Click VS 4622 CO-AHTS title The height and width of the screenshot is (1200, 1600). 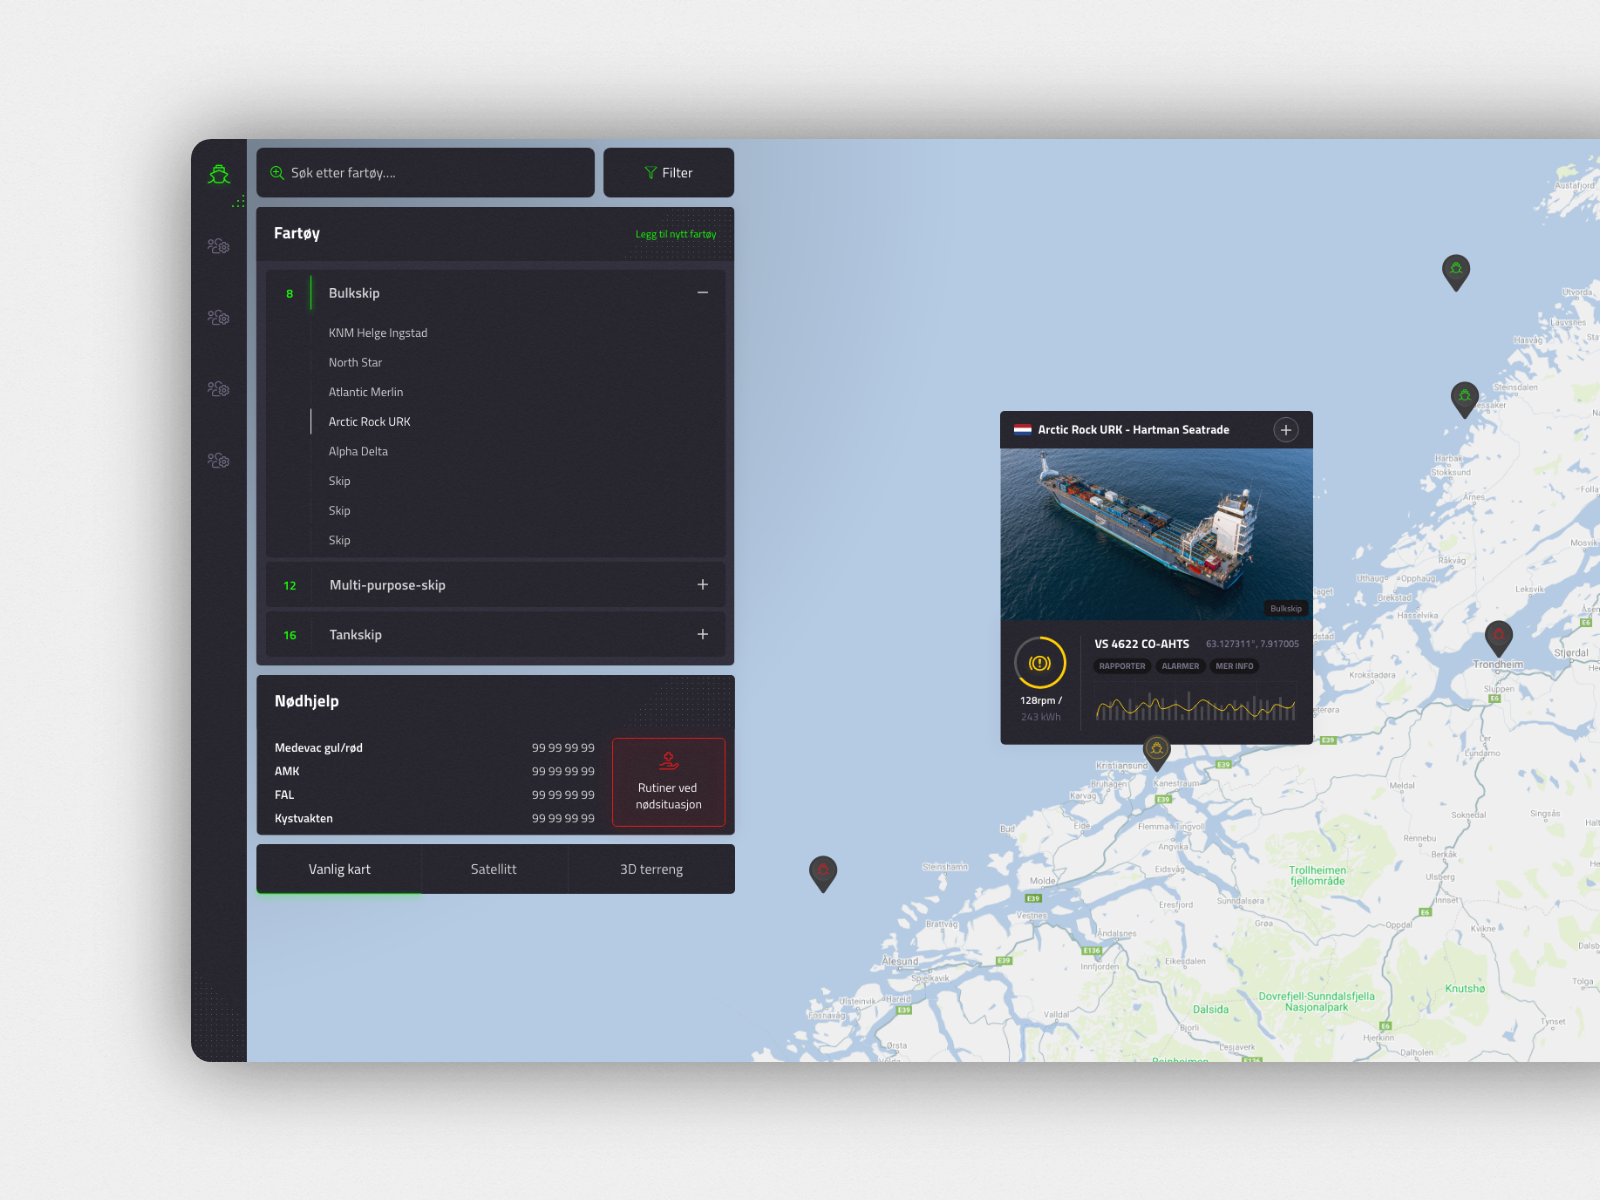click(1142, 644)
